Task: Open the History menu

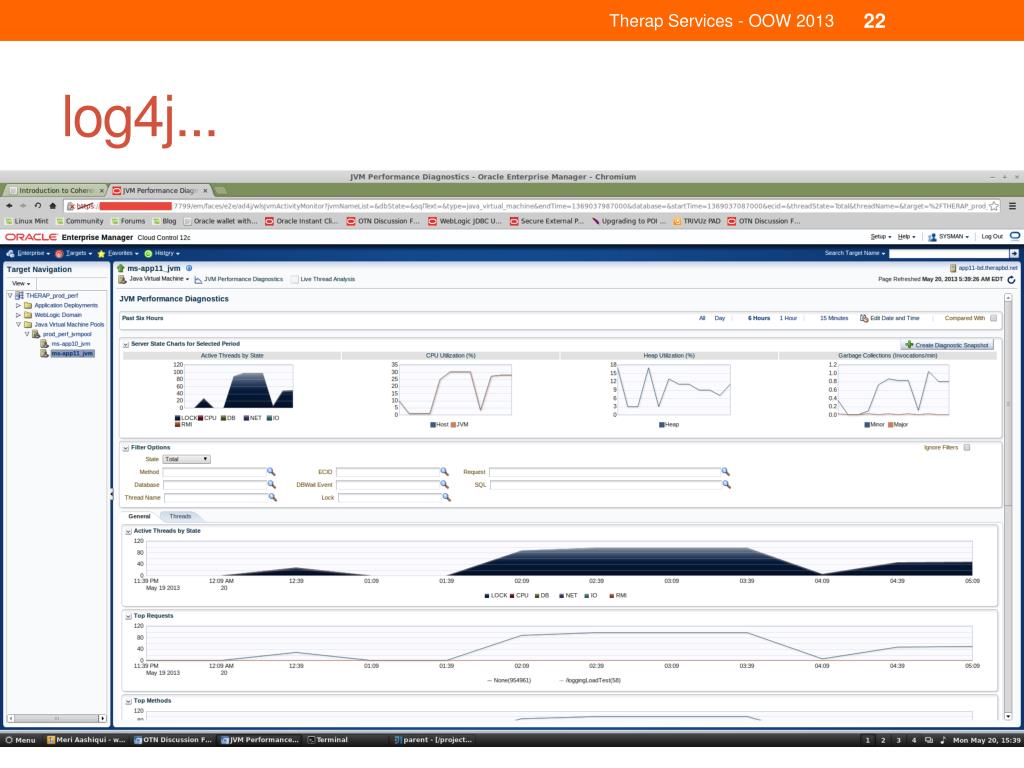Action: coord(162,253)
